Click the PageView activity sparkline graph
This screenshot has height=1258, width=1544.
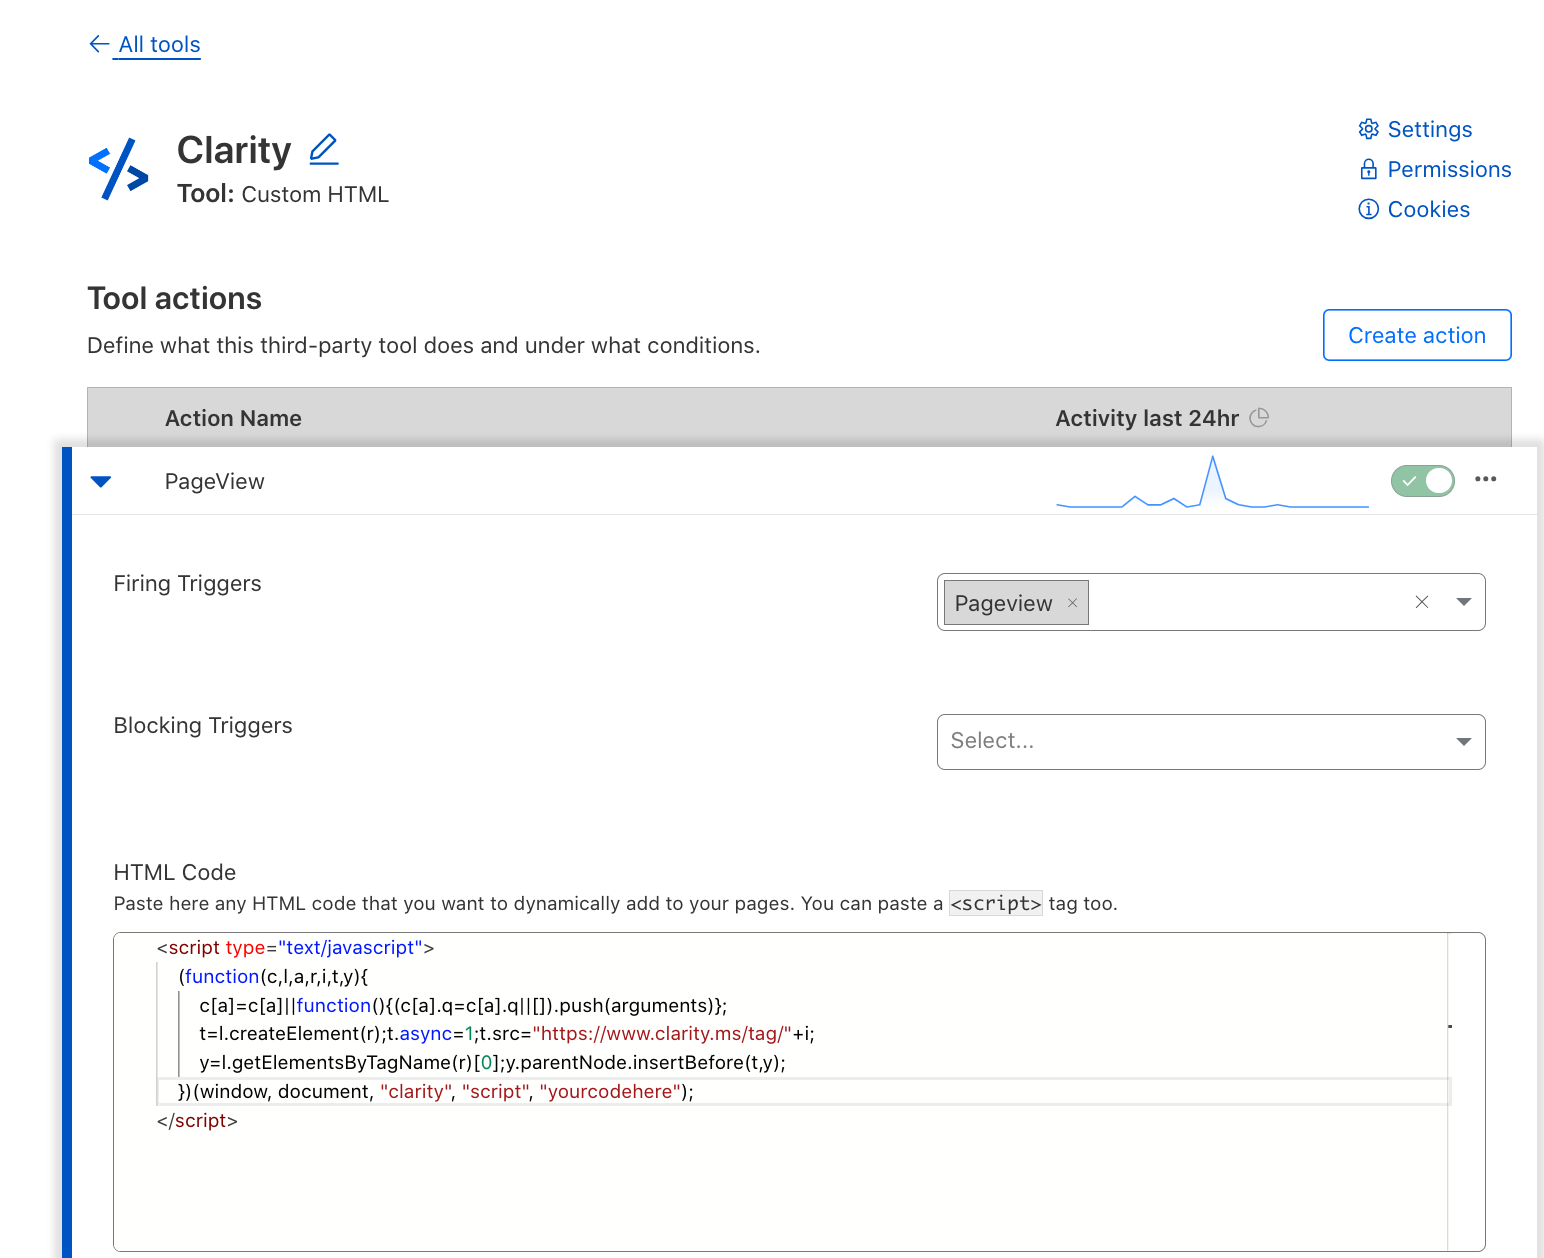pos(1212,483)
